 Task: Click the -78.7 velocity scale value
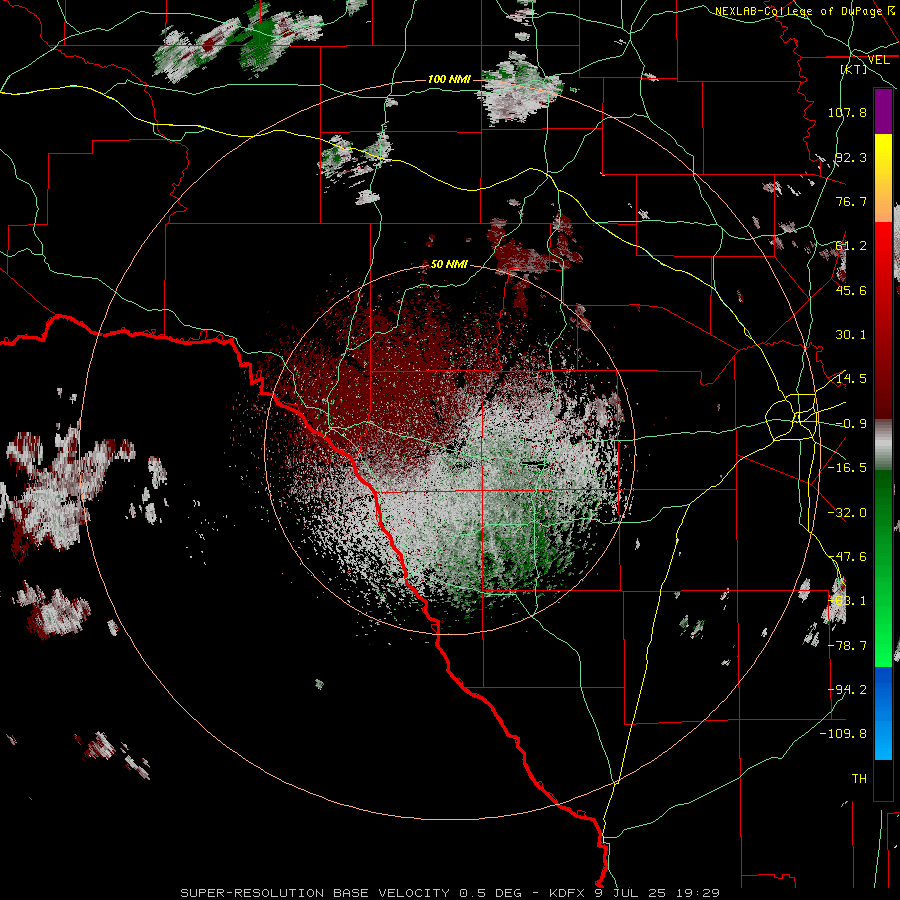click(847, 646)
